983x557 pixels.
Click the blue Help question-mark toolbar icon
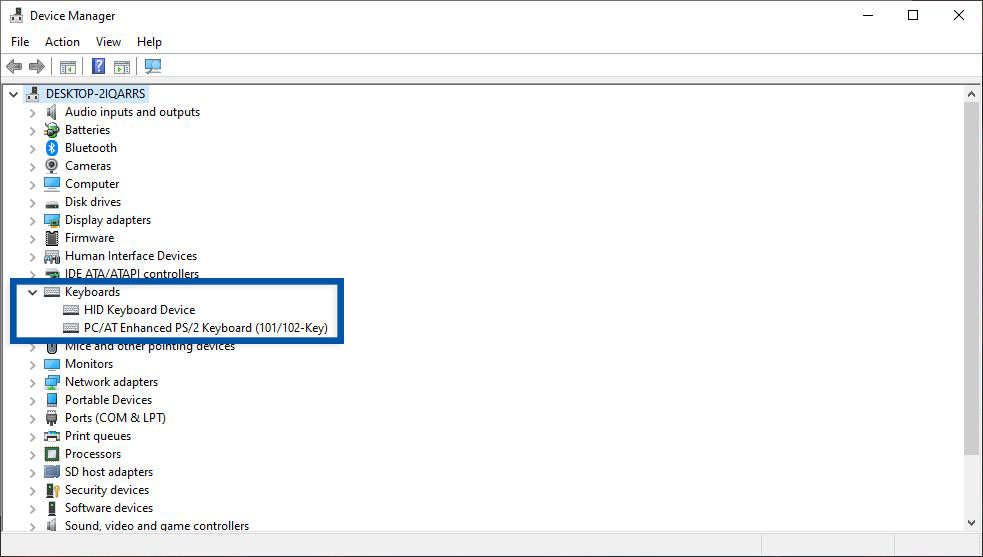click(x=98, y=66)
